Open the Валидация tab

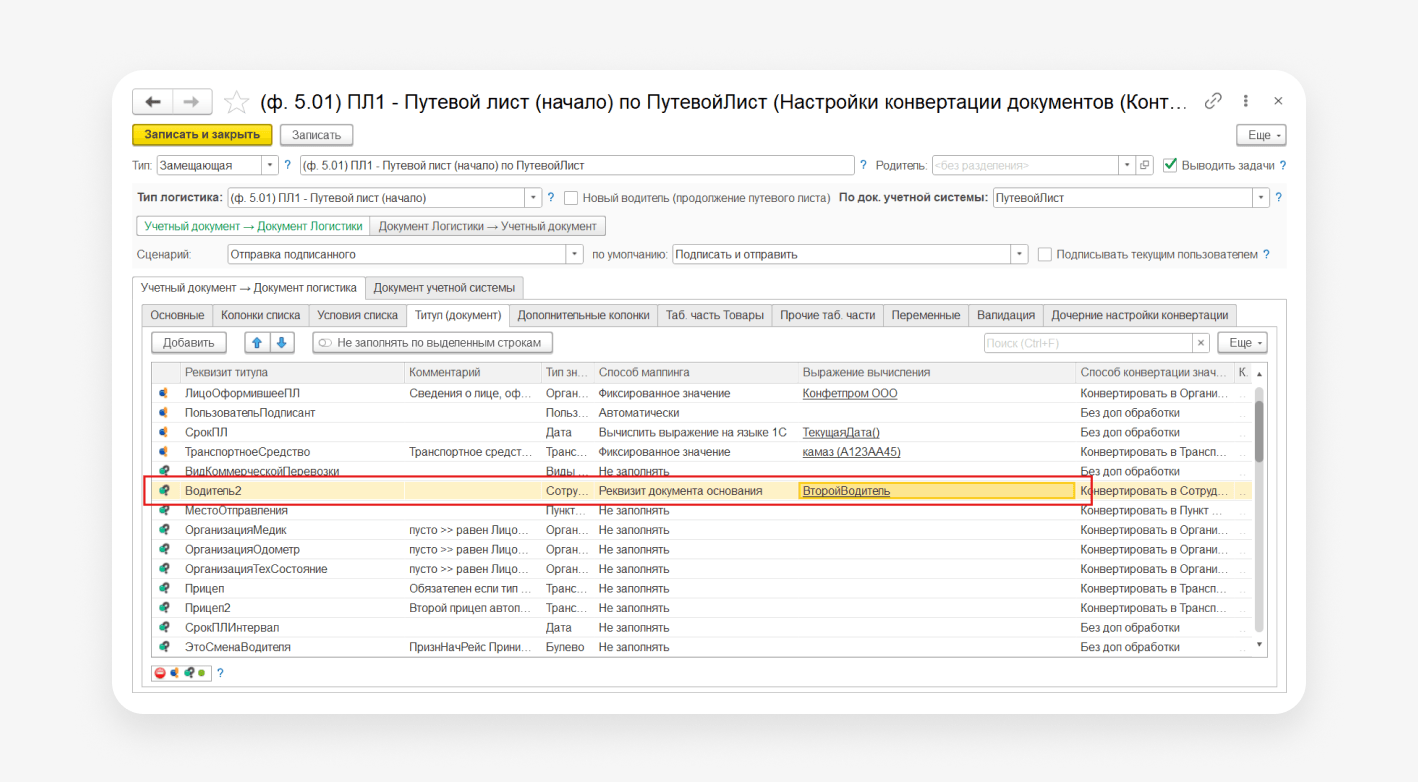point(1006,315)
